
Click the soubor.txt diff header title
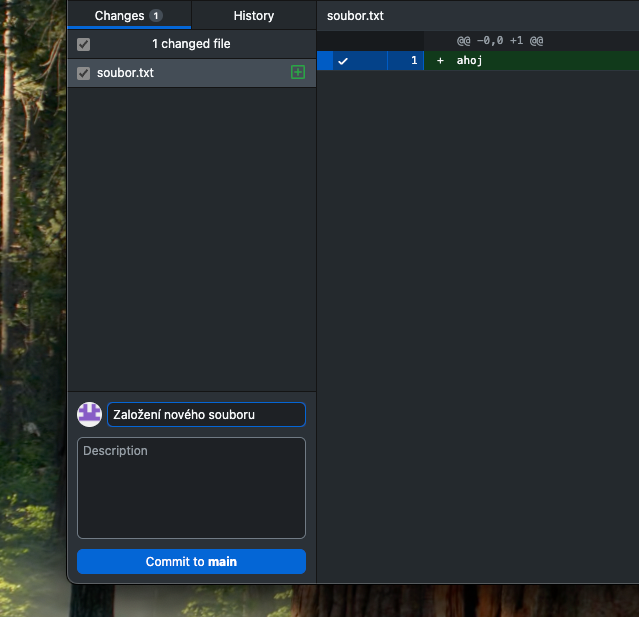pyautogui.click(x=355, y=15)
